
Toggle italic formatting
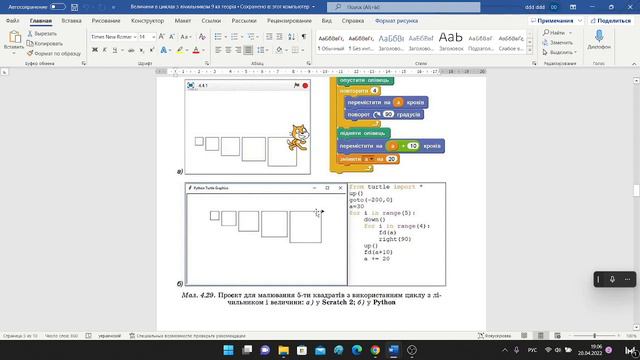104,50
